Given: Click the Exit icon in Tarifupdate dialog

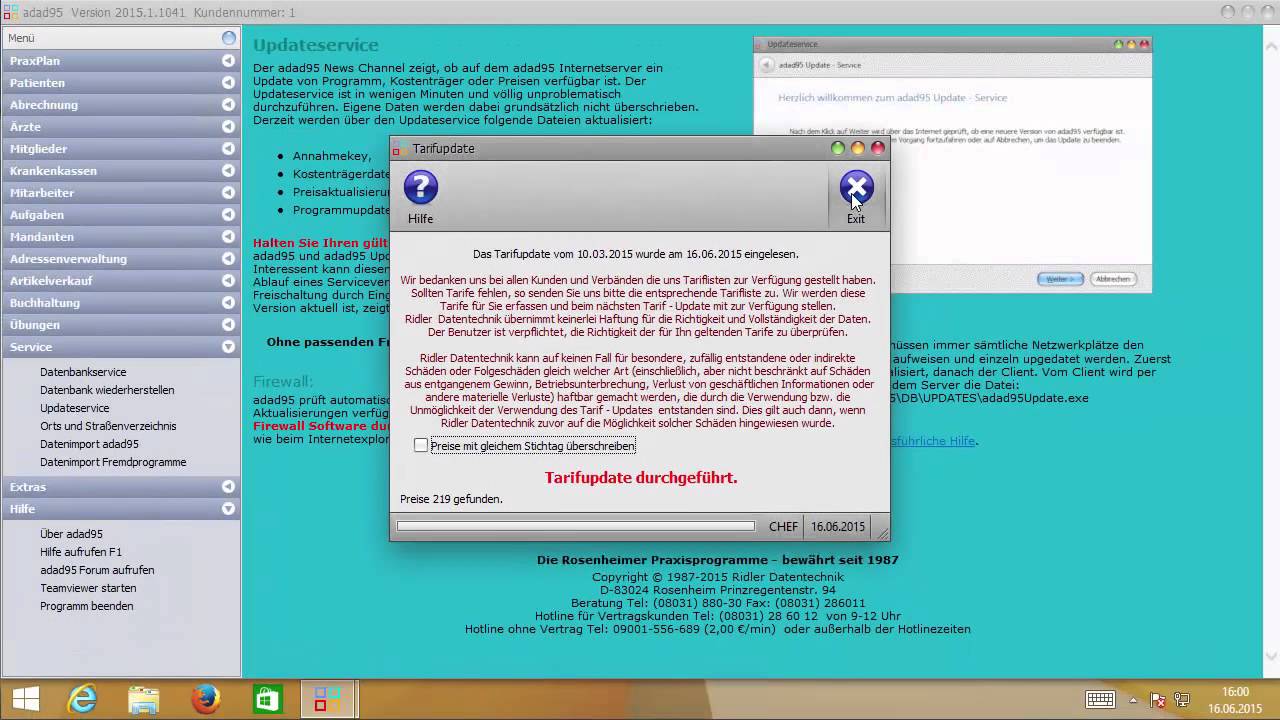Looking at the screenshot, I should (x=856, y=188).
